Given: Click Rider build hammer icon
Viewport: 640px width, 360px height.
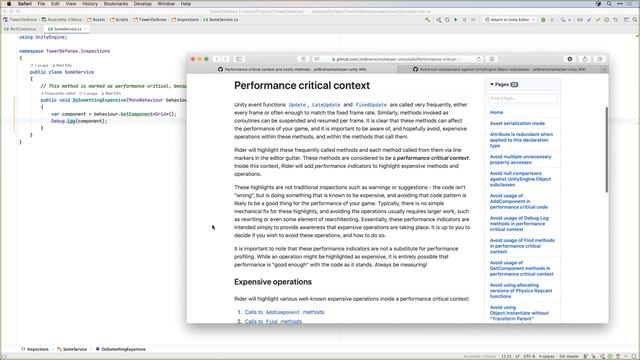Looking at the screenshot, I should (427, 20).
